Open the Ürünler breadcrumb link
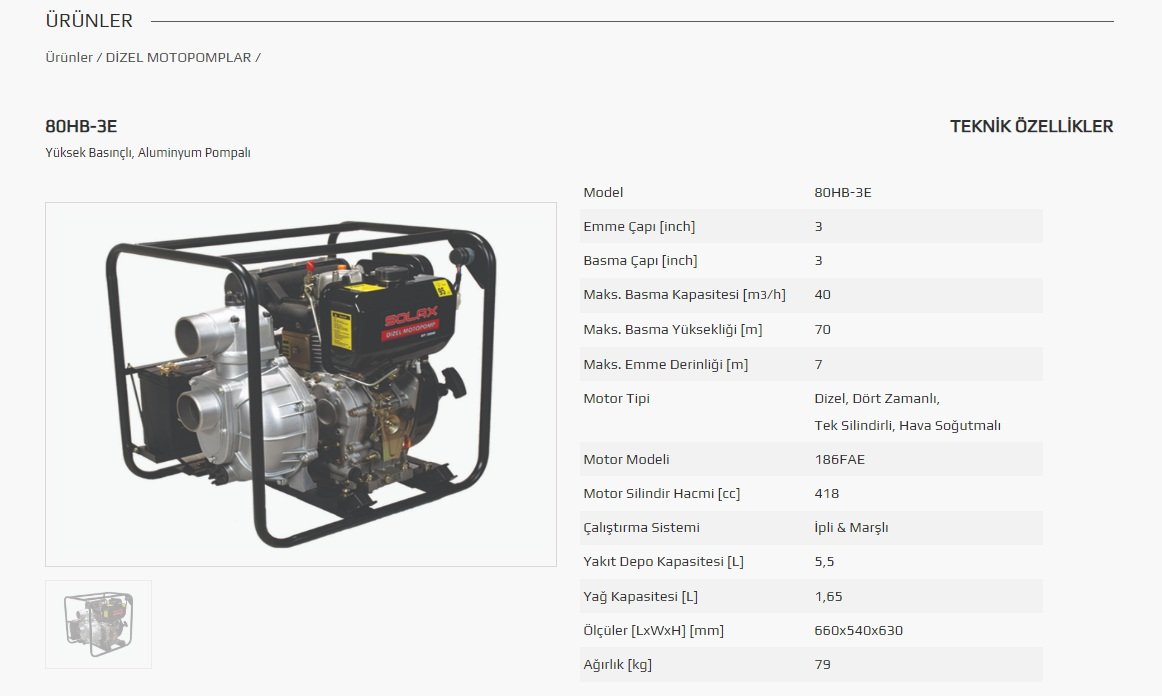The image size is (1162, 696). pyautogui.click(x=69, y=57)
